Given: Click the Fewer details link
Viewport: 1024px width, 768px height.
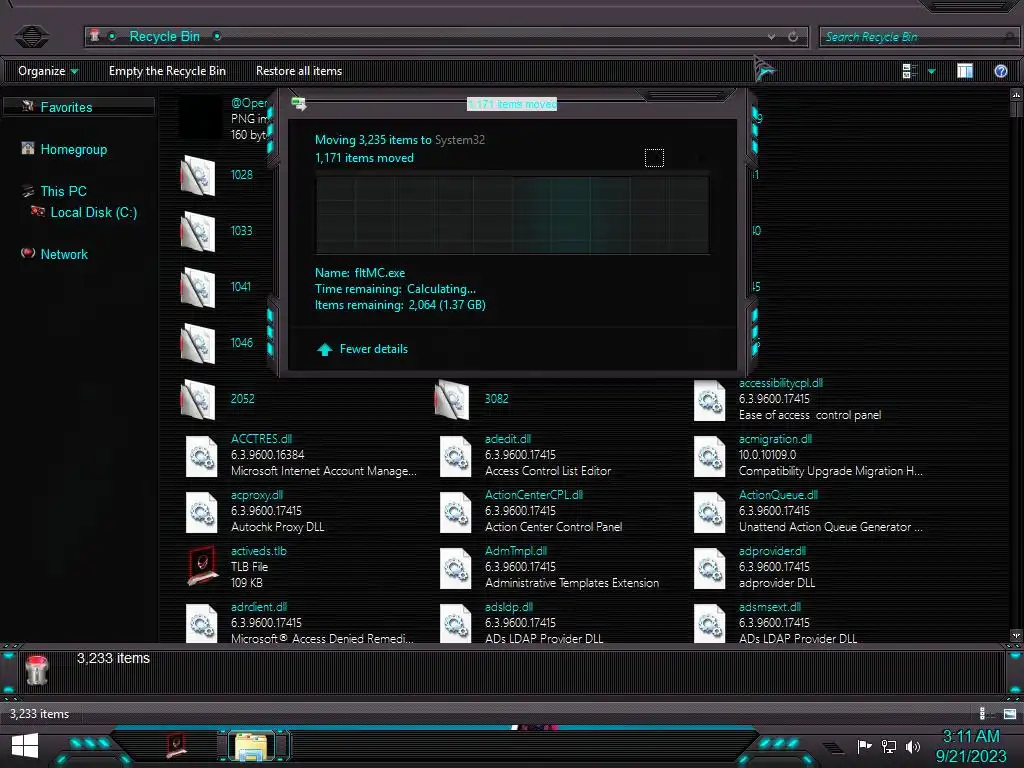Looking at the screenshot, I should point(373,349).
